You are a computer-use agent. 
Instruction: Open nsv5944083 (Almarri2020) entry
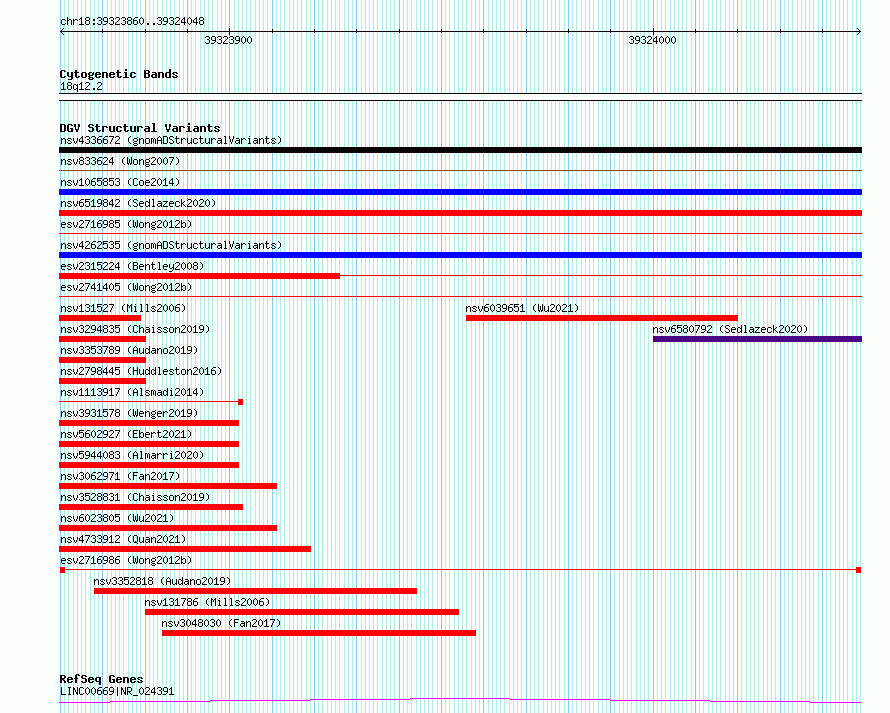tap(132, 455)
